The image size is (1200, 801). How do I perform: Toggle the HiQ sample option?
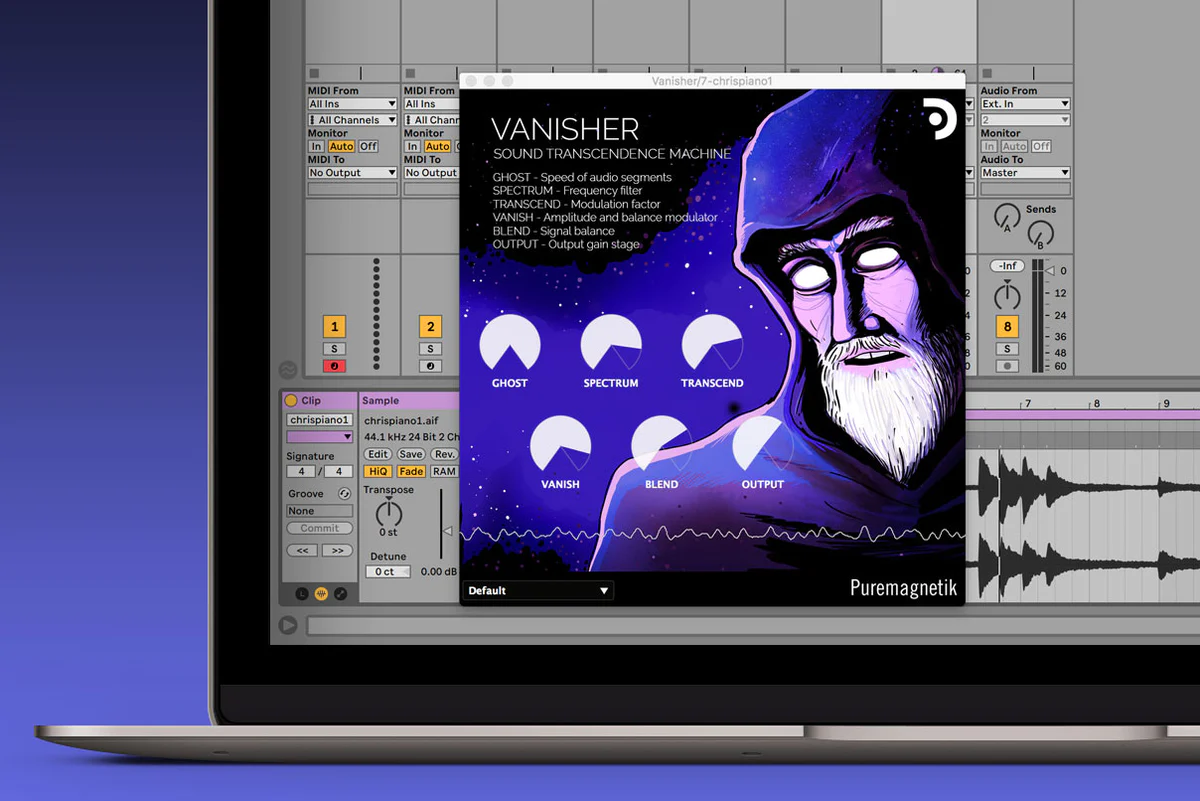378,472
